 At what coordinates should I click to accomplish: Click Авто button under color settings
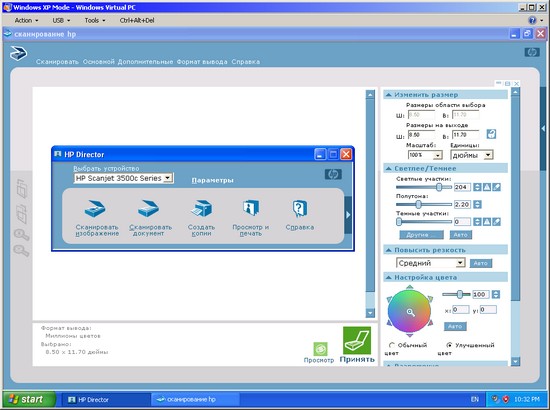click(455, 326)
